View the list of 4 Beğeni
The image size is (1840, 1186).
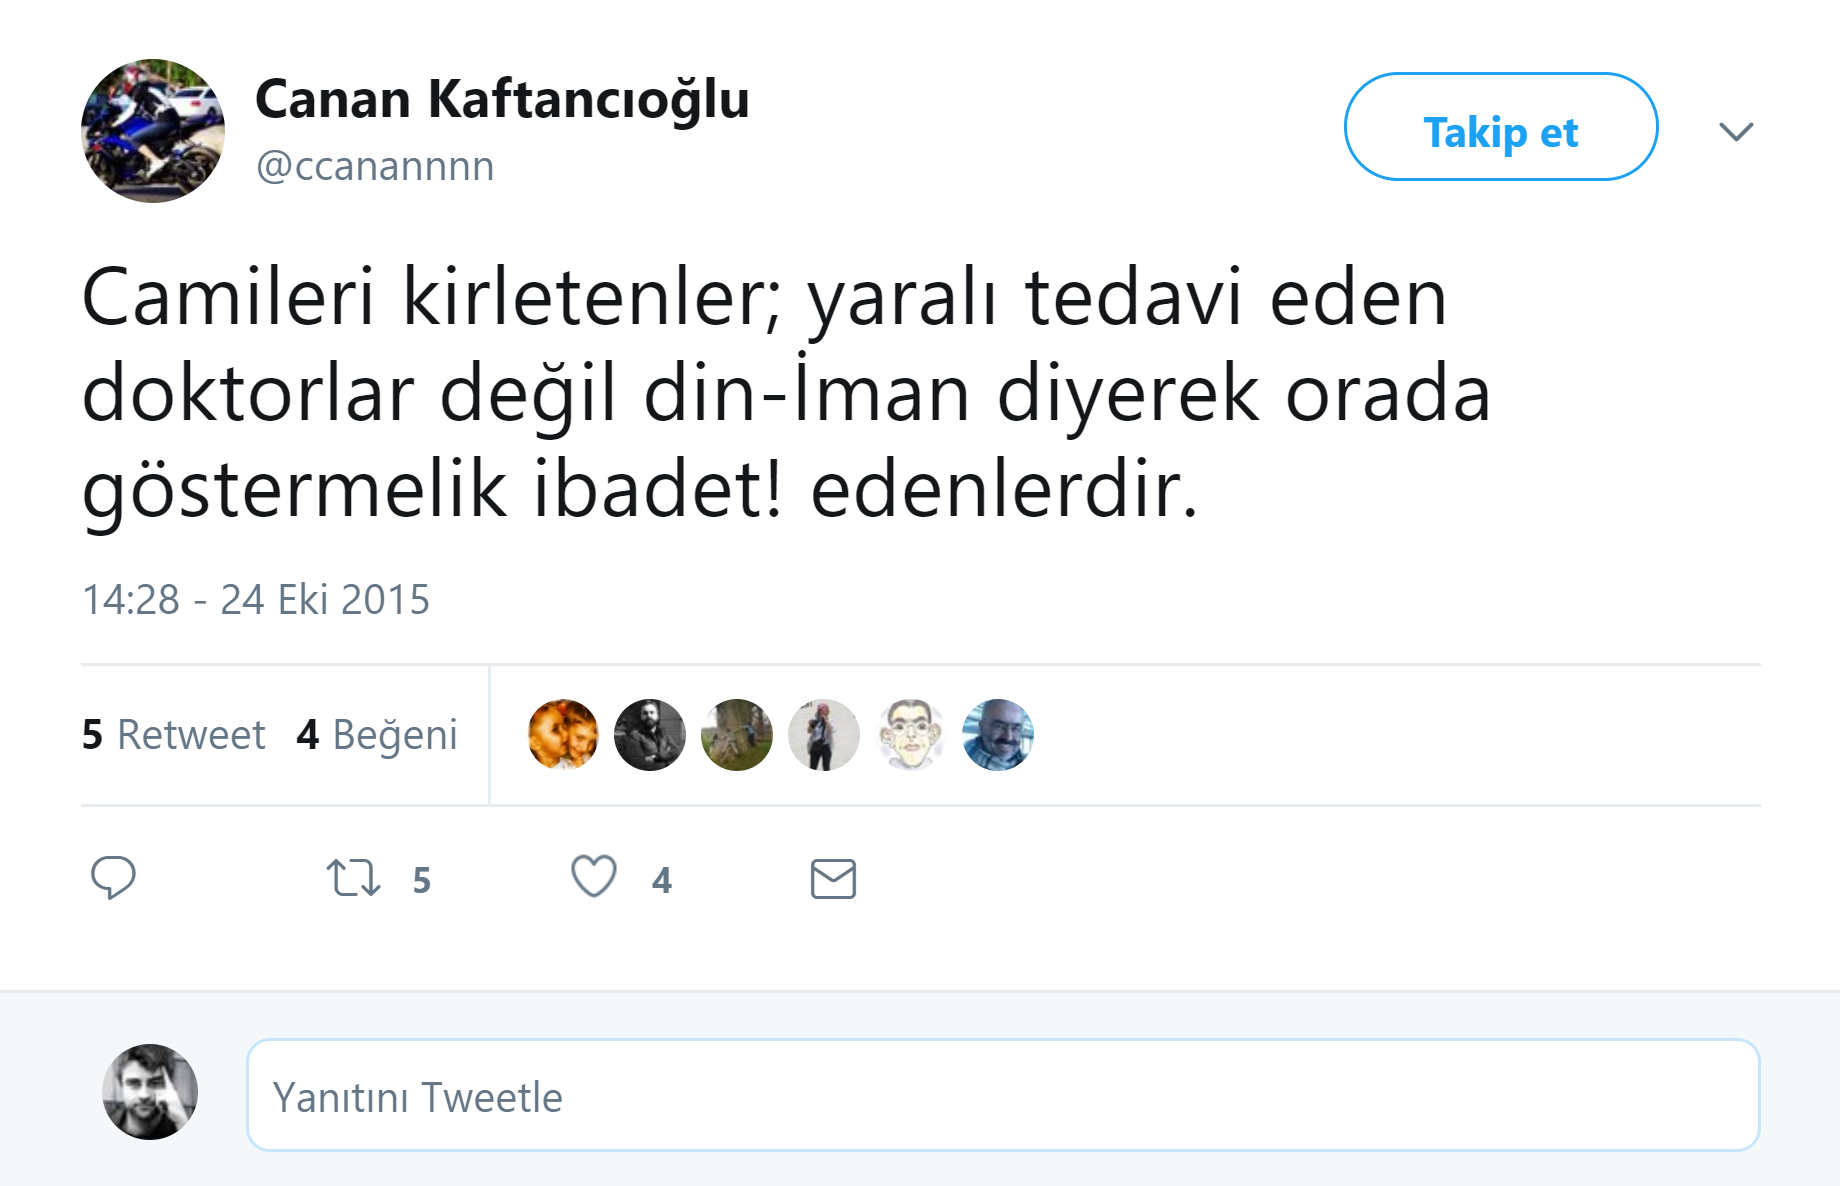pos(377,735)
